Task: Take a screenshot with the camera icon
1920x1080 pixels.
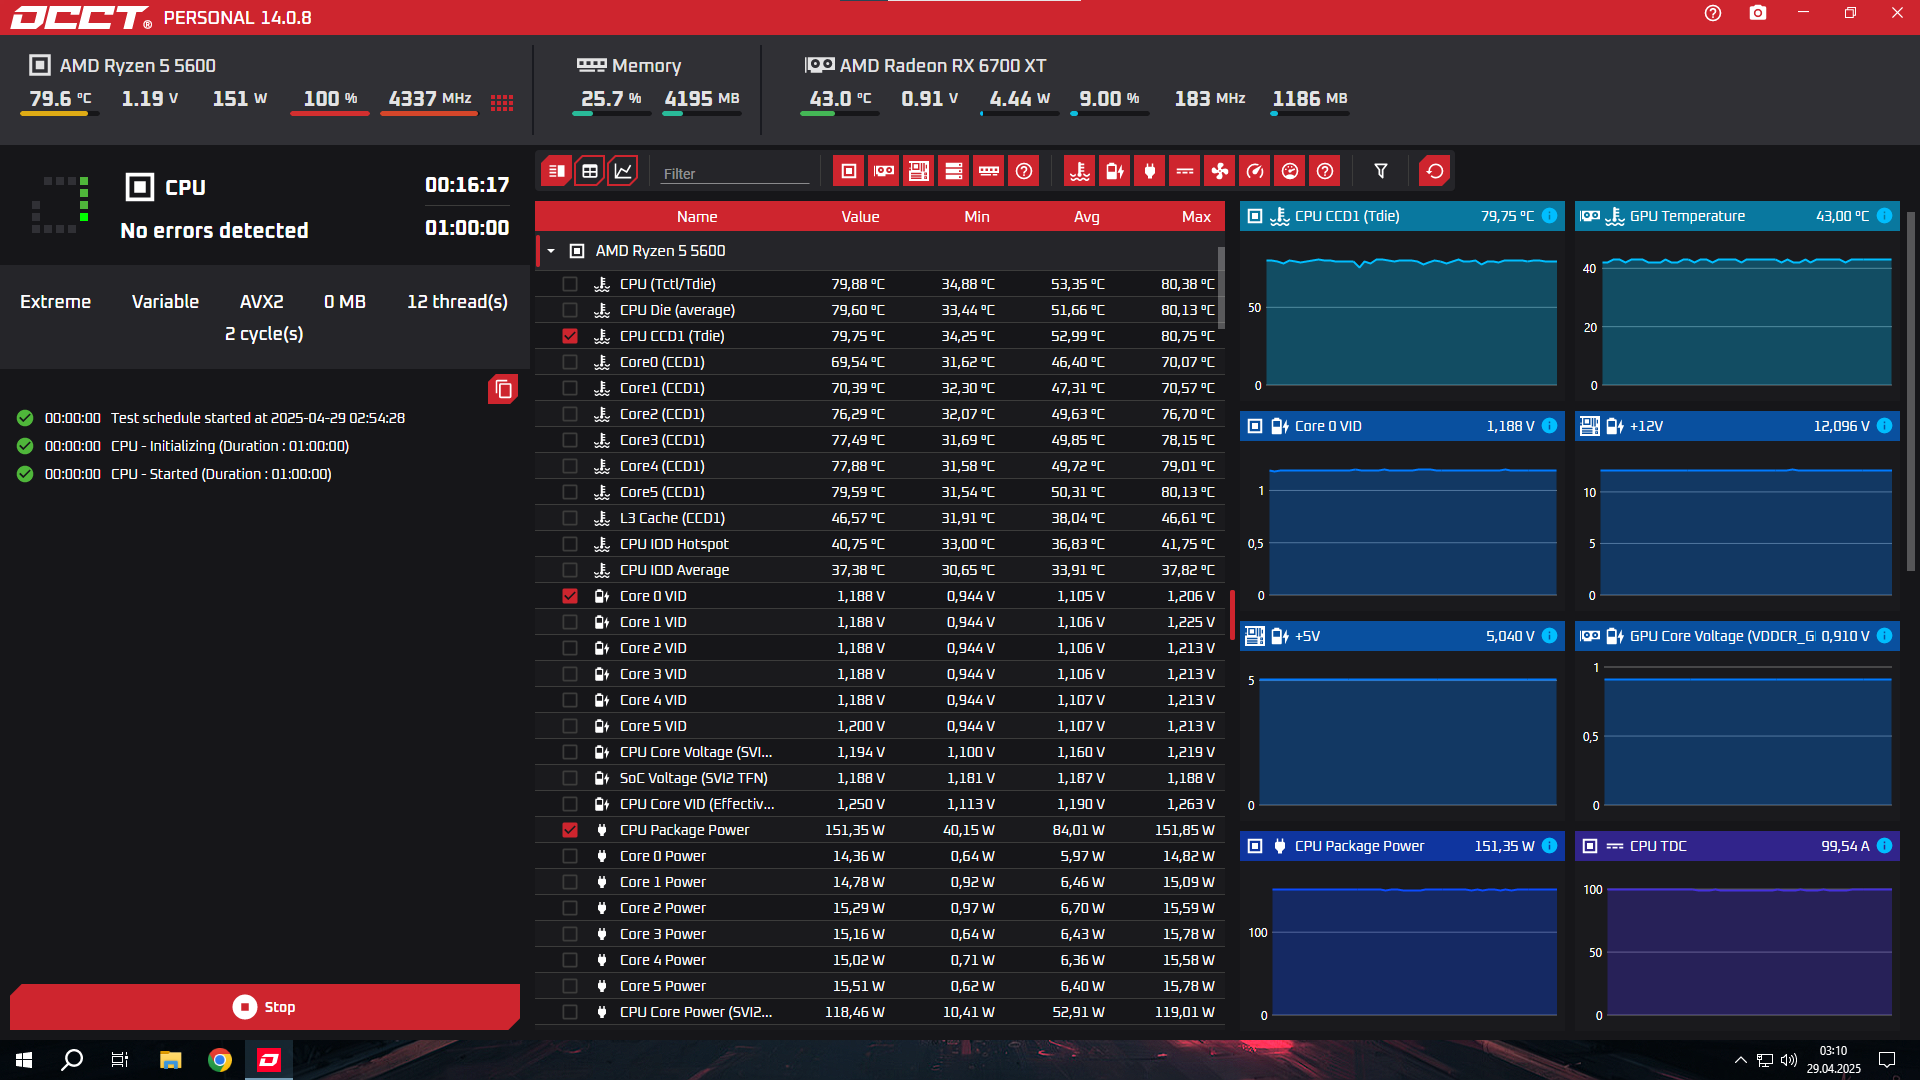Action: [x=1757, y=14]
